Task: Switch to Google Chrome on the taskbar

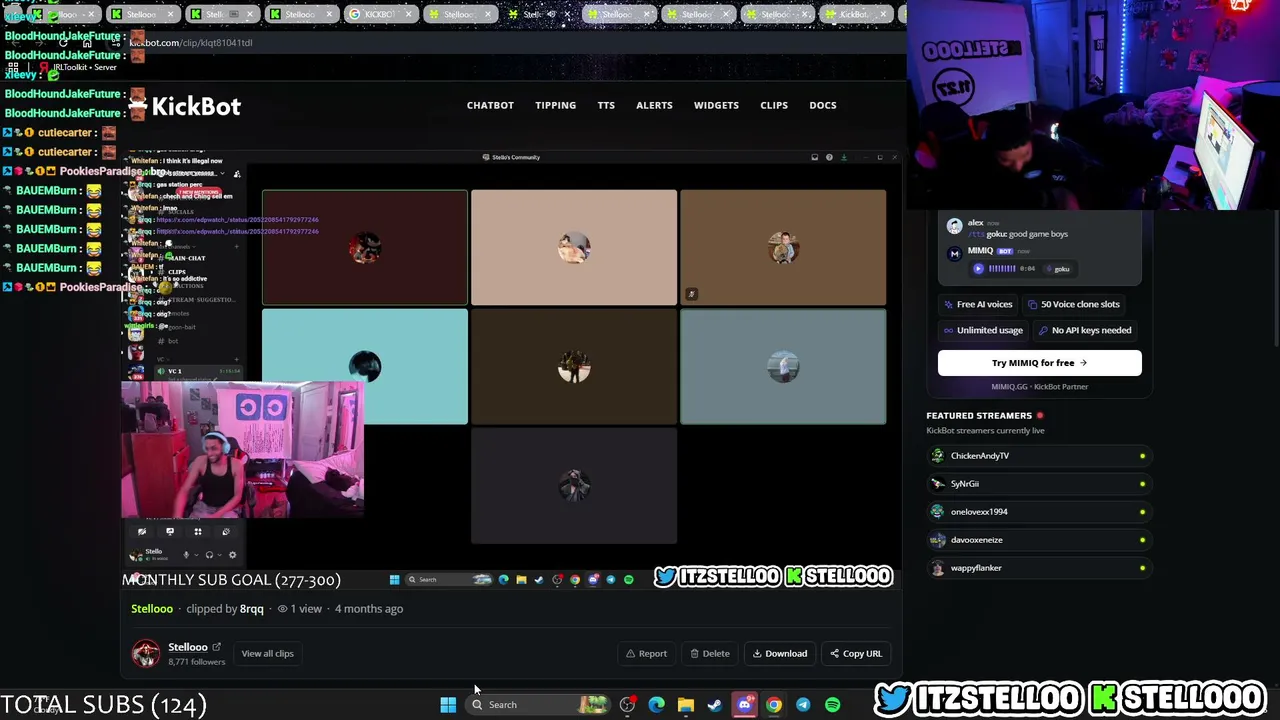Action: (x=774, y=705)
